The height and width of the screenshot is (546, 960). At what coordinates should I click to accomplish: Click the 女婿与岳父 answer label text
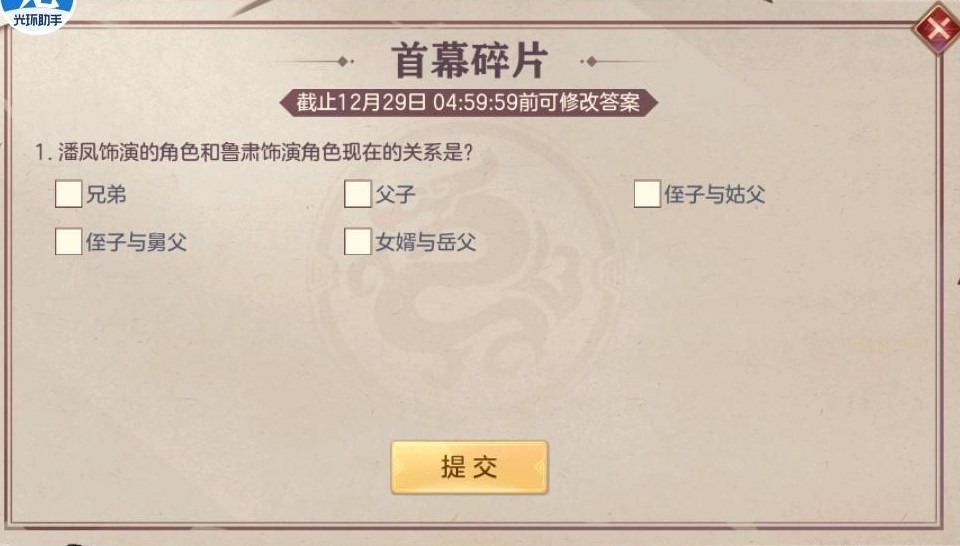[425, 242]
